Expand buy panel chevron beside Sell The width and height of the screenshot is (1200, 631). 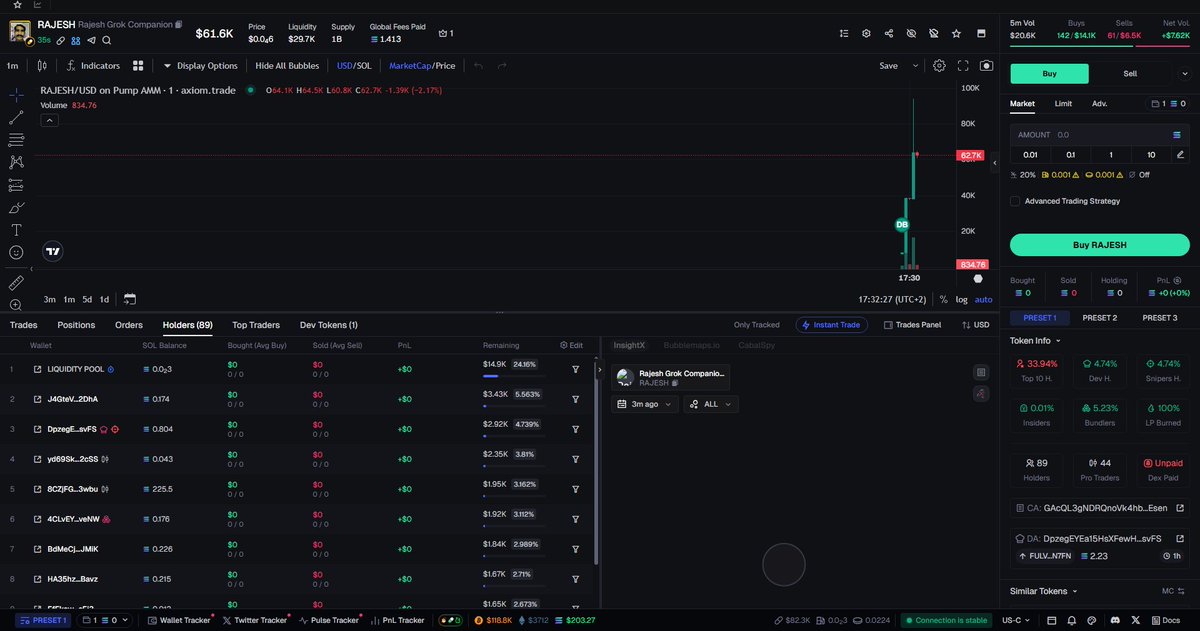tap(1185, 73)
